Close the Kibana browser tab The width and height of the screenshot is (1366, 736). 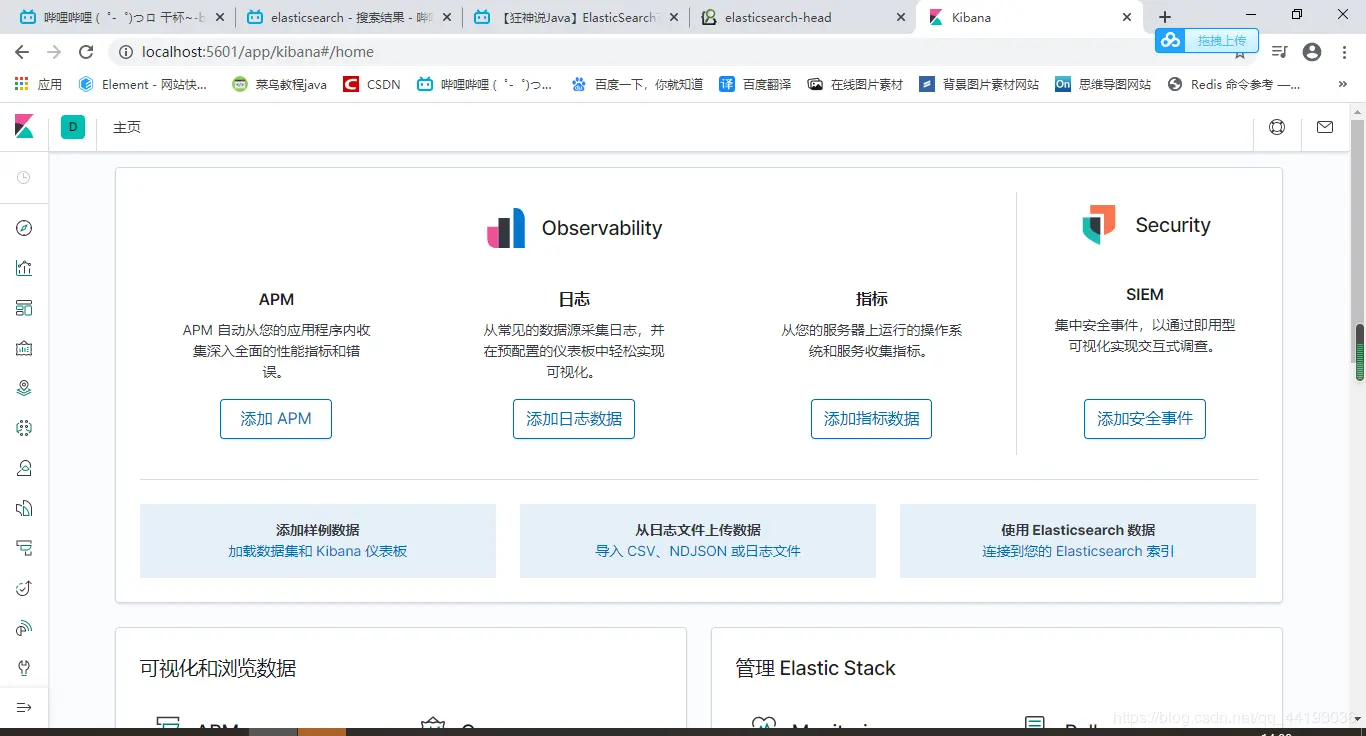(x=1127, y=17)
